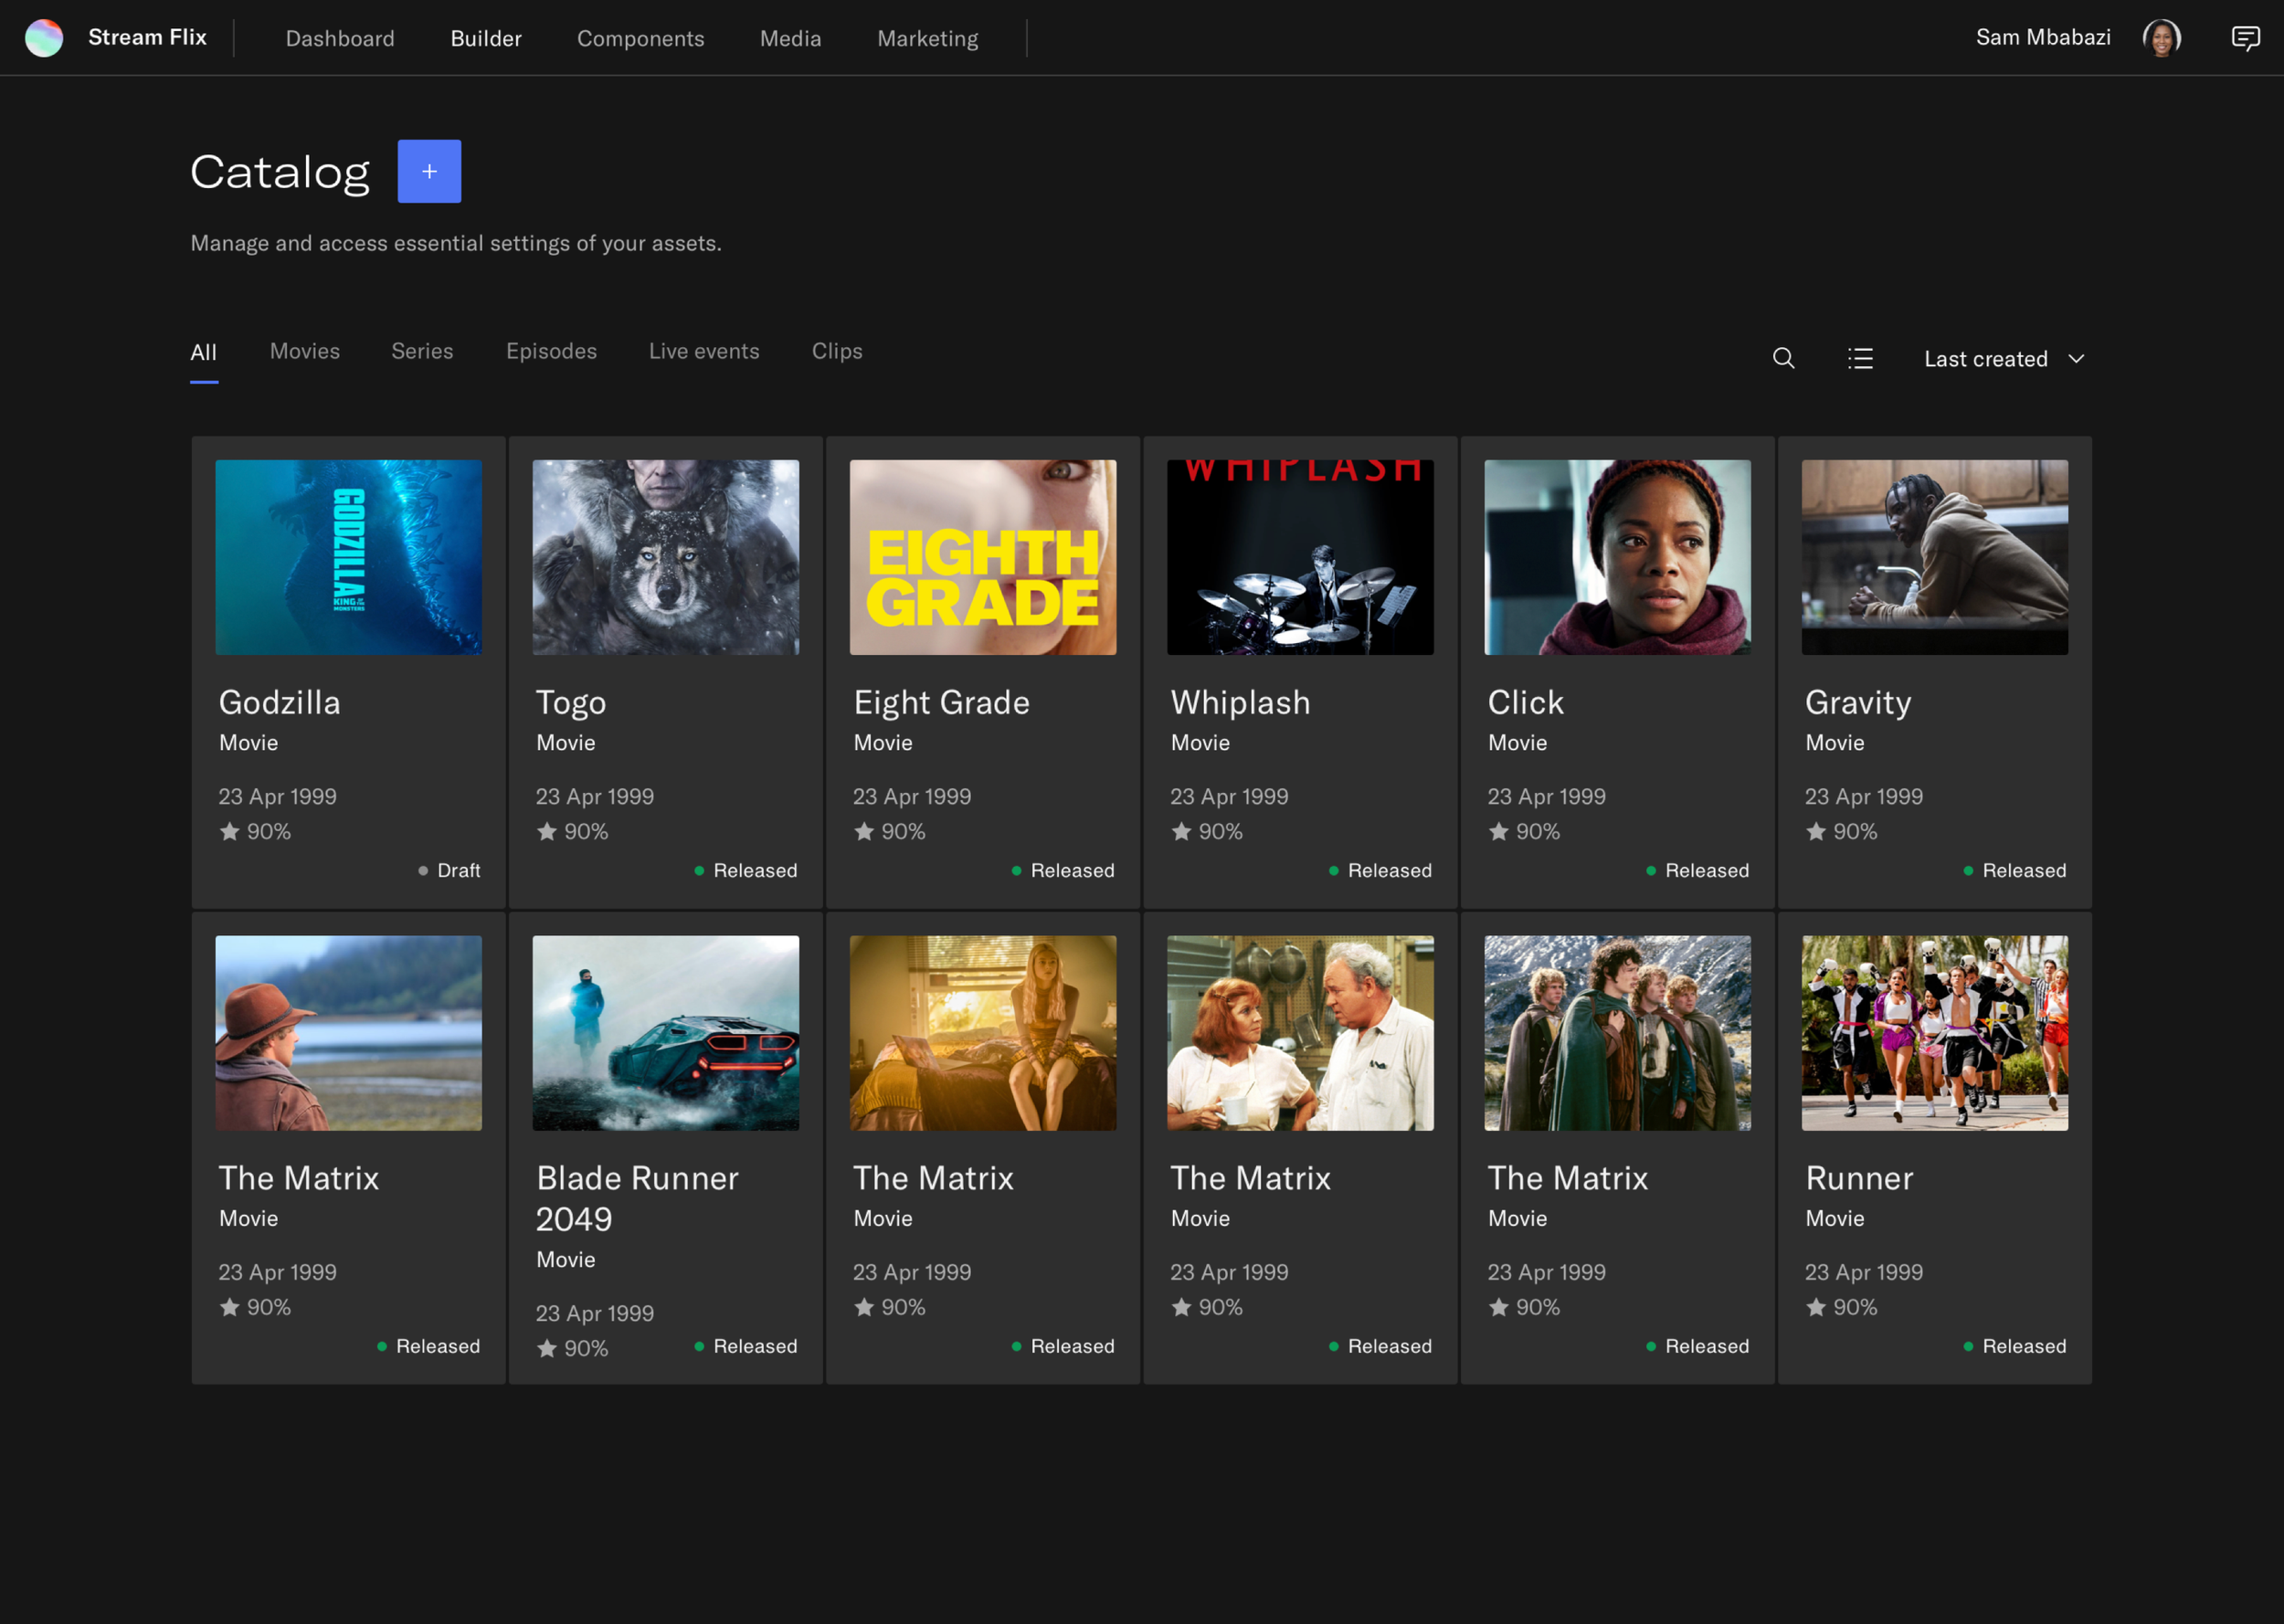Click the Draft status on Godzilla

(450, 870)
